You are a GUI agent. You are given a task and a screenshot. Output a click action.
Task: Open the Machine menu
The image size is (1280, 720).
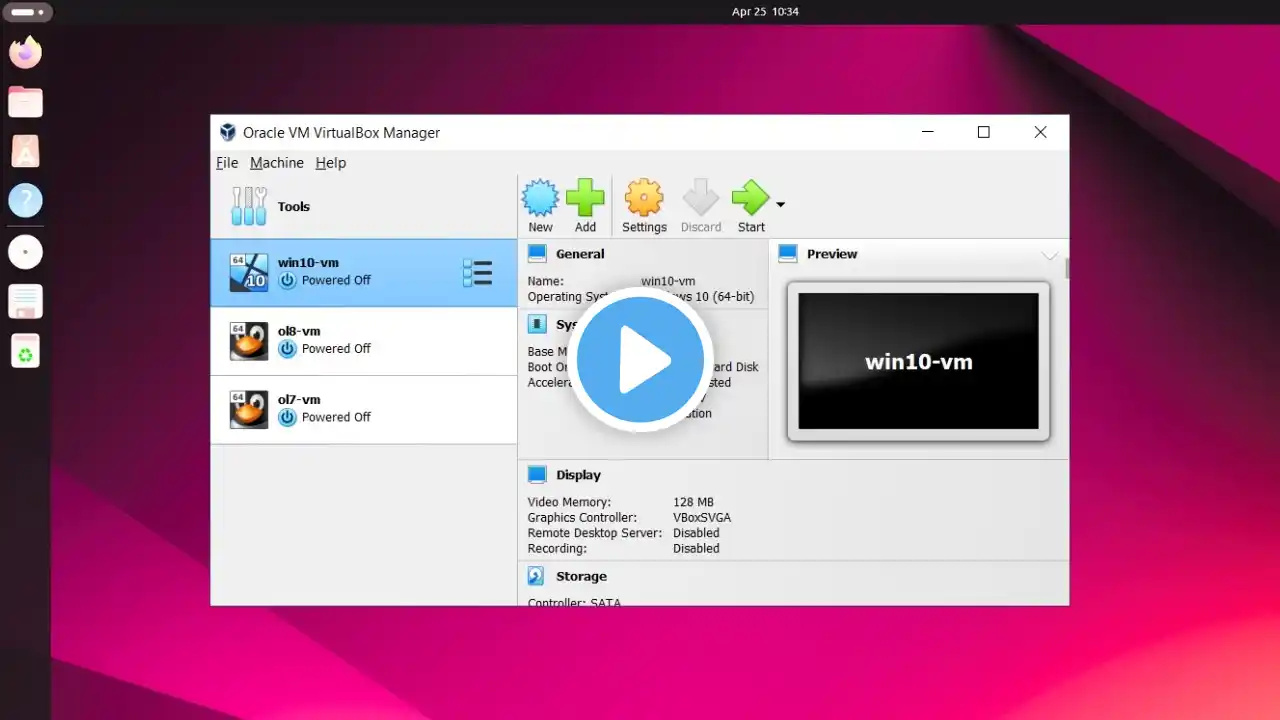277,163
